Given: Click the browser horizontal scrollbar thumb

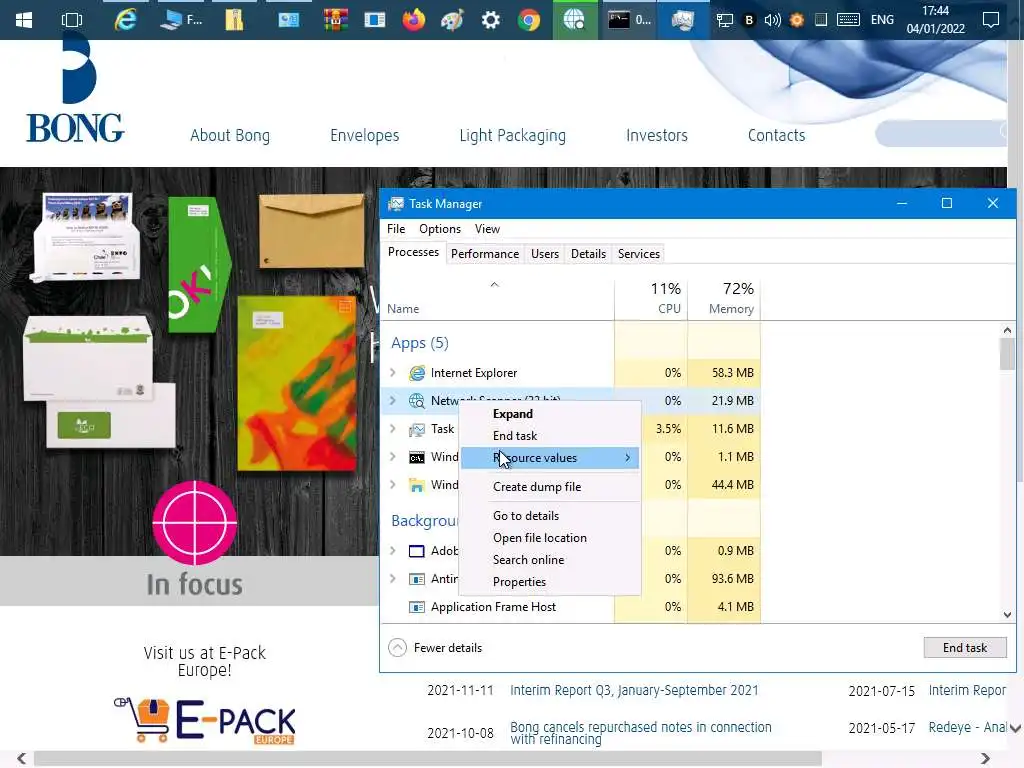Looking at the screenshot, I should pos(428,758).
